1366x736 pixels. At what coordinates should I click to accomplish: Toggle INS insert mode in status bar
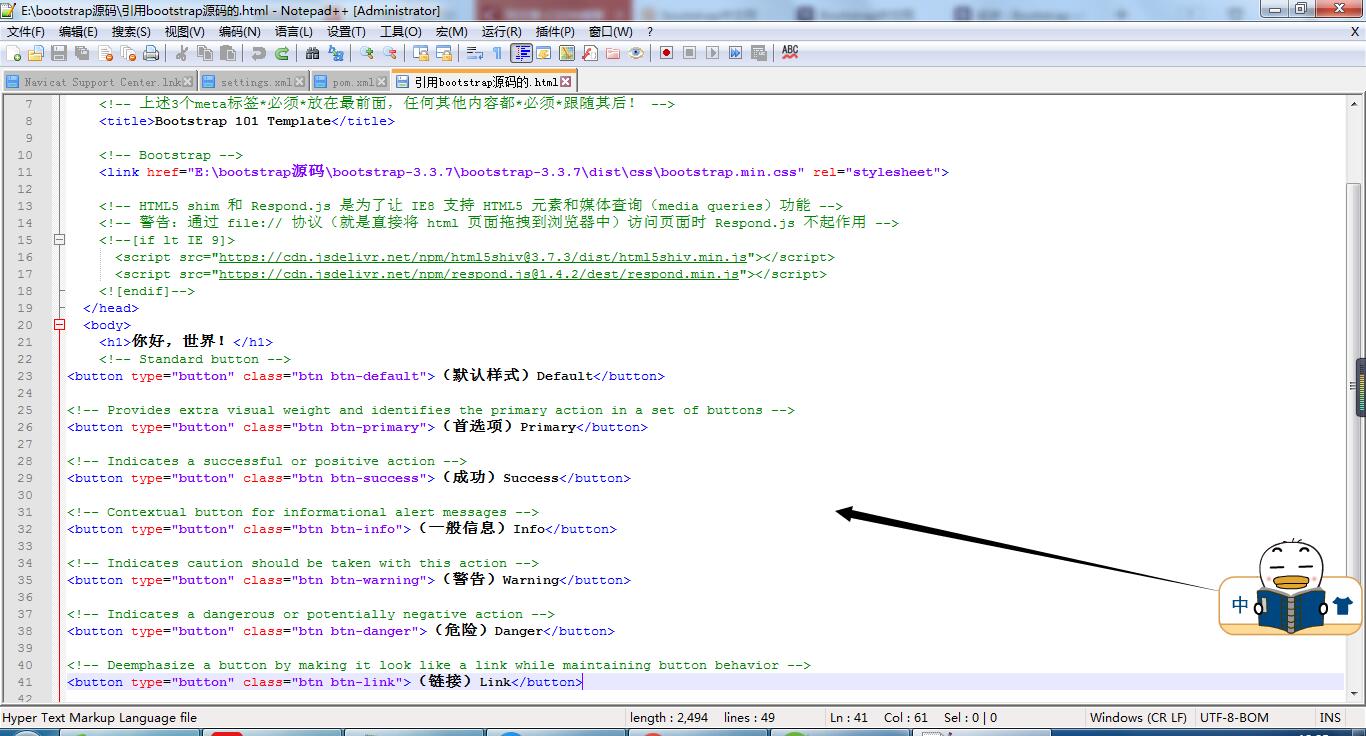[x=1330, y=717]
